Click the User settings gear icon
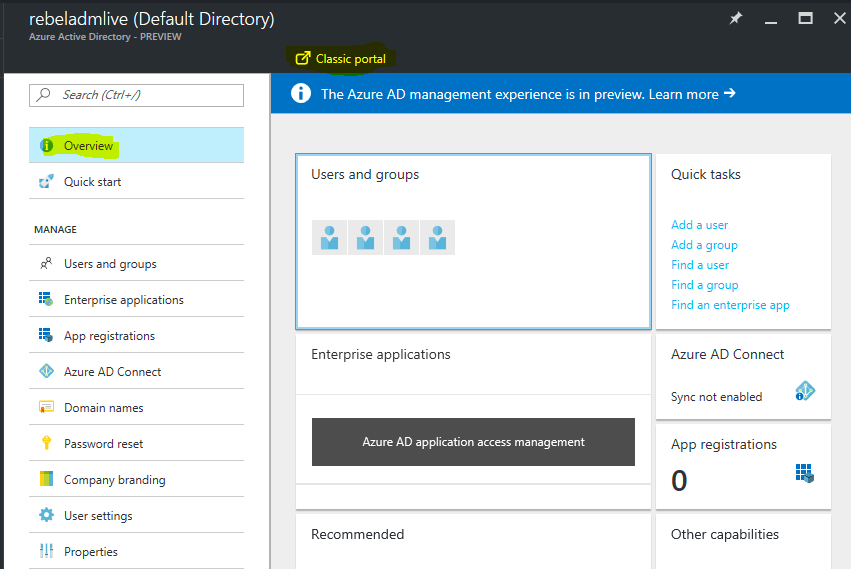Screen dimensions: 851x569 tap(47, 515)
